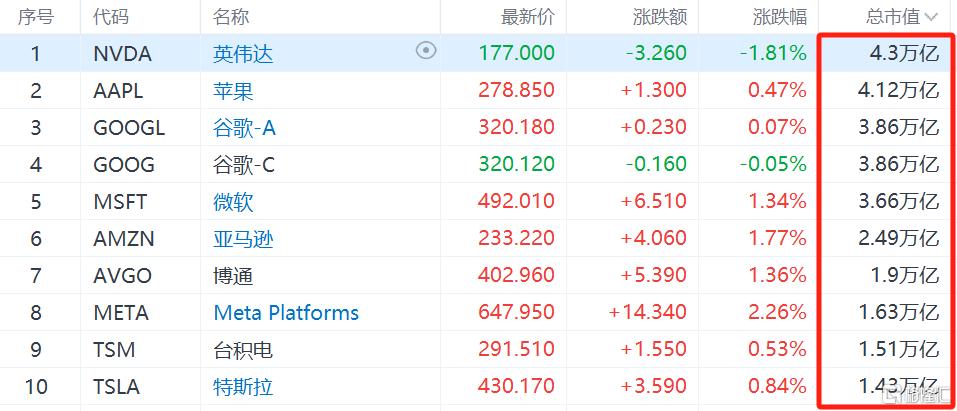Open the 亚马逊 stock link
957x411 pixels.
[243, 238]
